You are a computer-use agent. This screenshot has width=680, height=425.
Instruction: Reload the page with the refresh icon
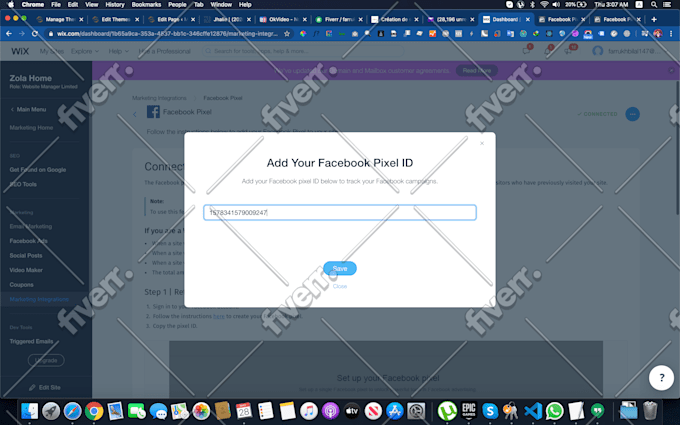(x=35, y=33)
